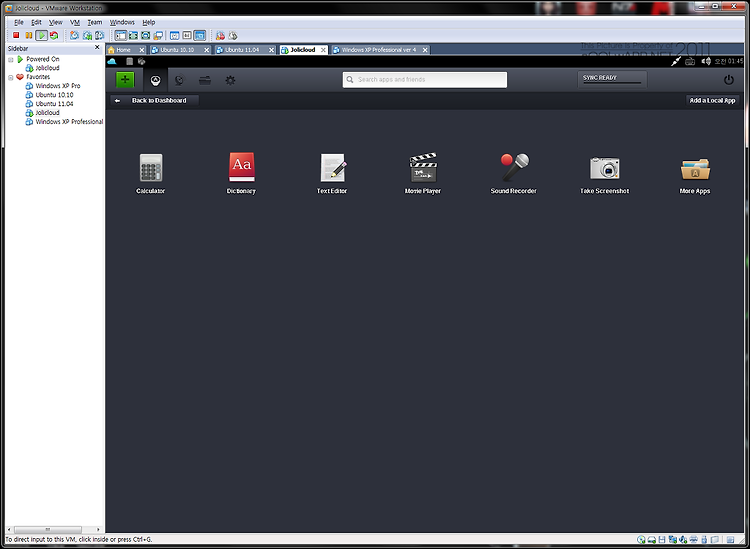Launch the Calculator app
This screenshot has height=549, width=750.
pos(151,174)
